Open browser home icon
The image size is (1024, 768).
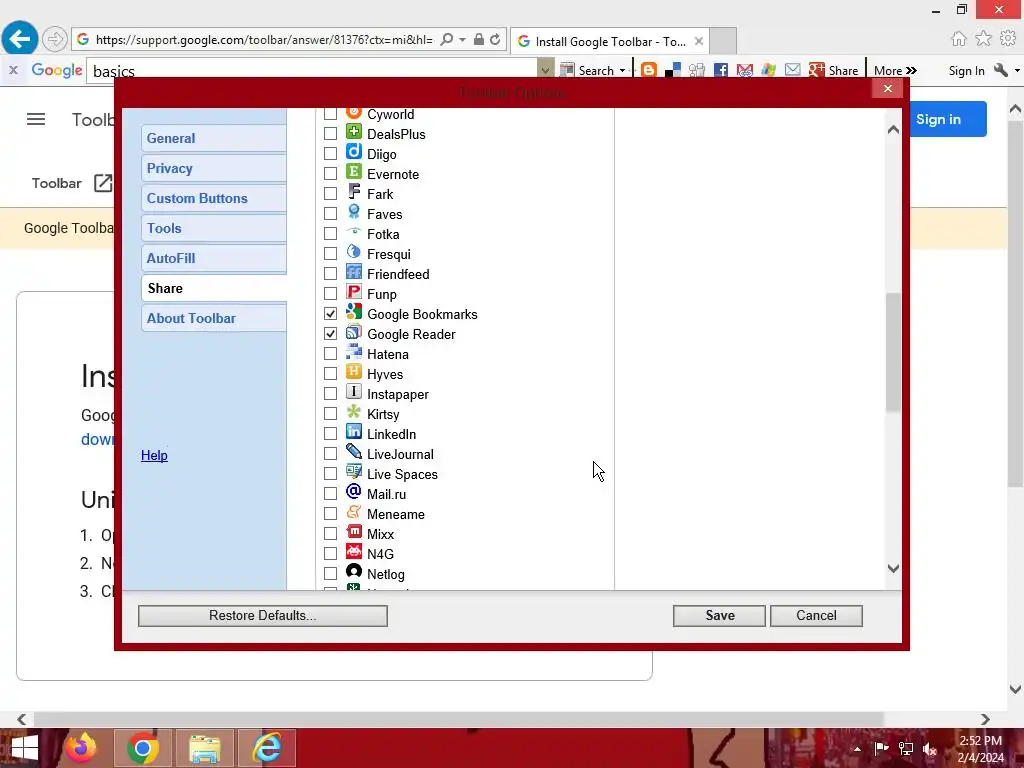[x=958, y=39]
